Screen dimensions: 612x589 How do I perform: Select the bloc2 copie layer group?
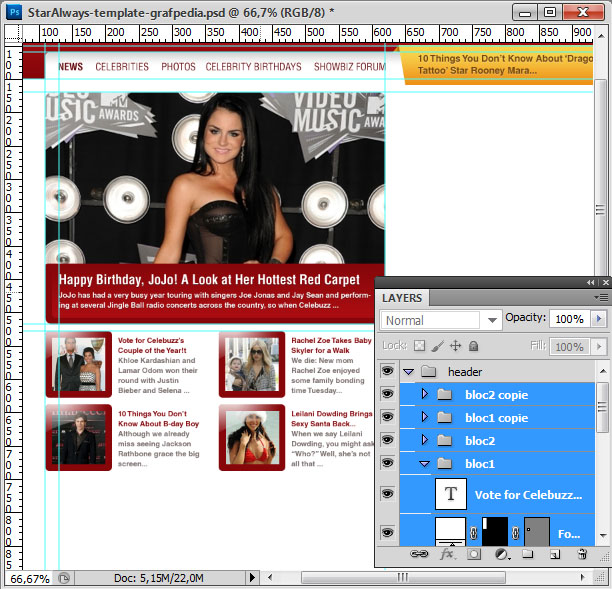[x=498, y=394]
